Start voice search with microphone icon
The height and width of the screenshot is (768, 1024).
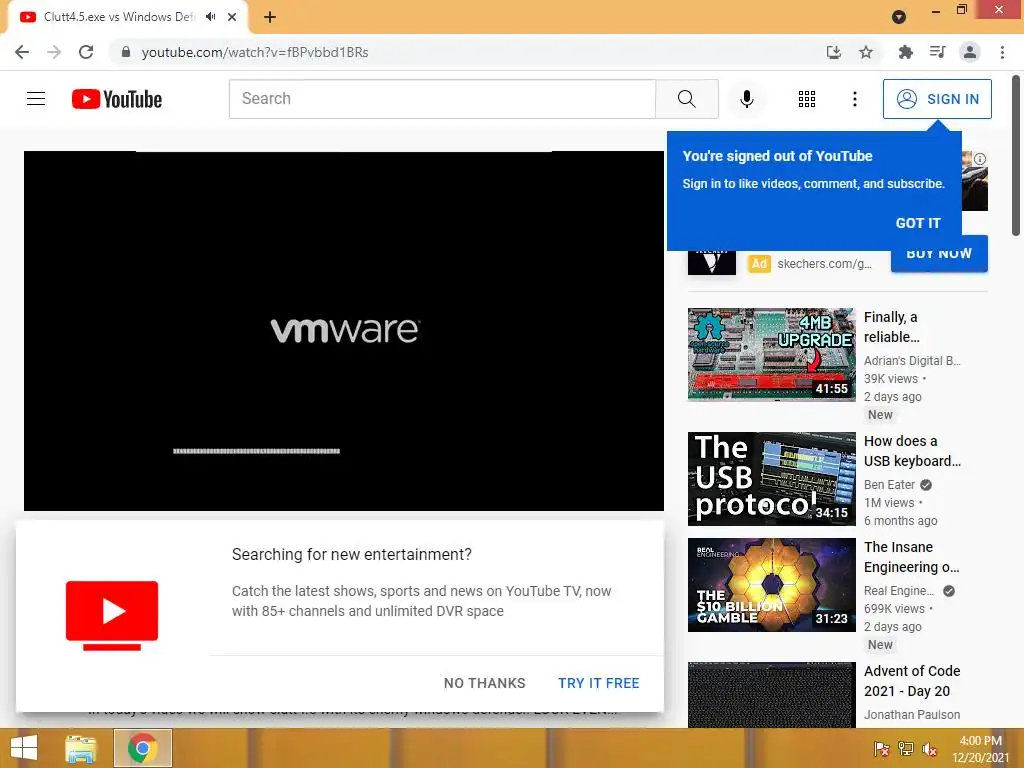[746, 99]
